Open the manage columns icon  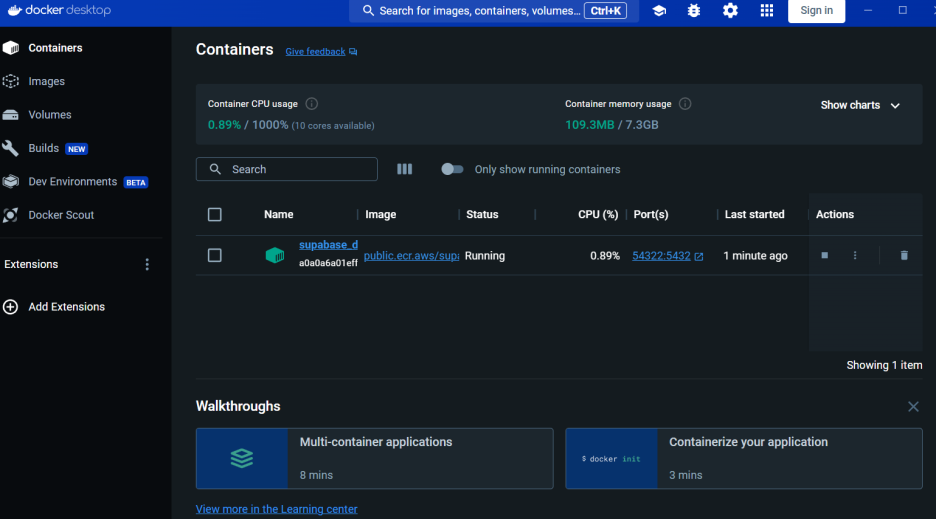click(405, 170)
